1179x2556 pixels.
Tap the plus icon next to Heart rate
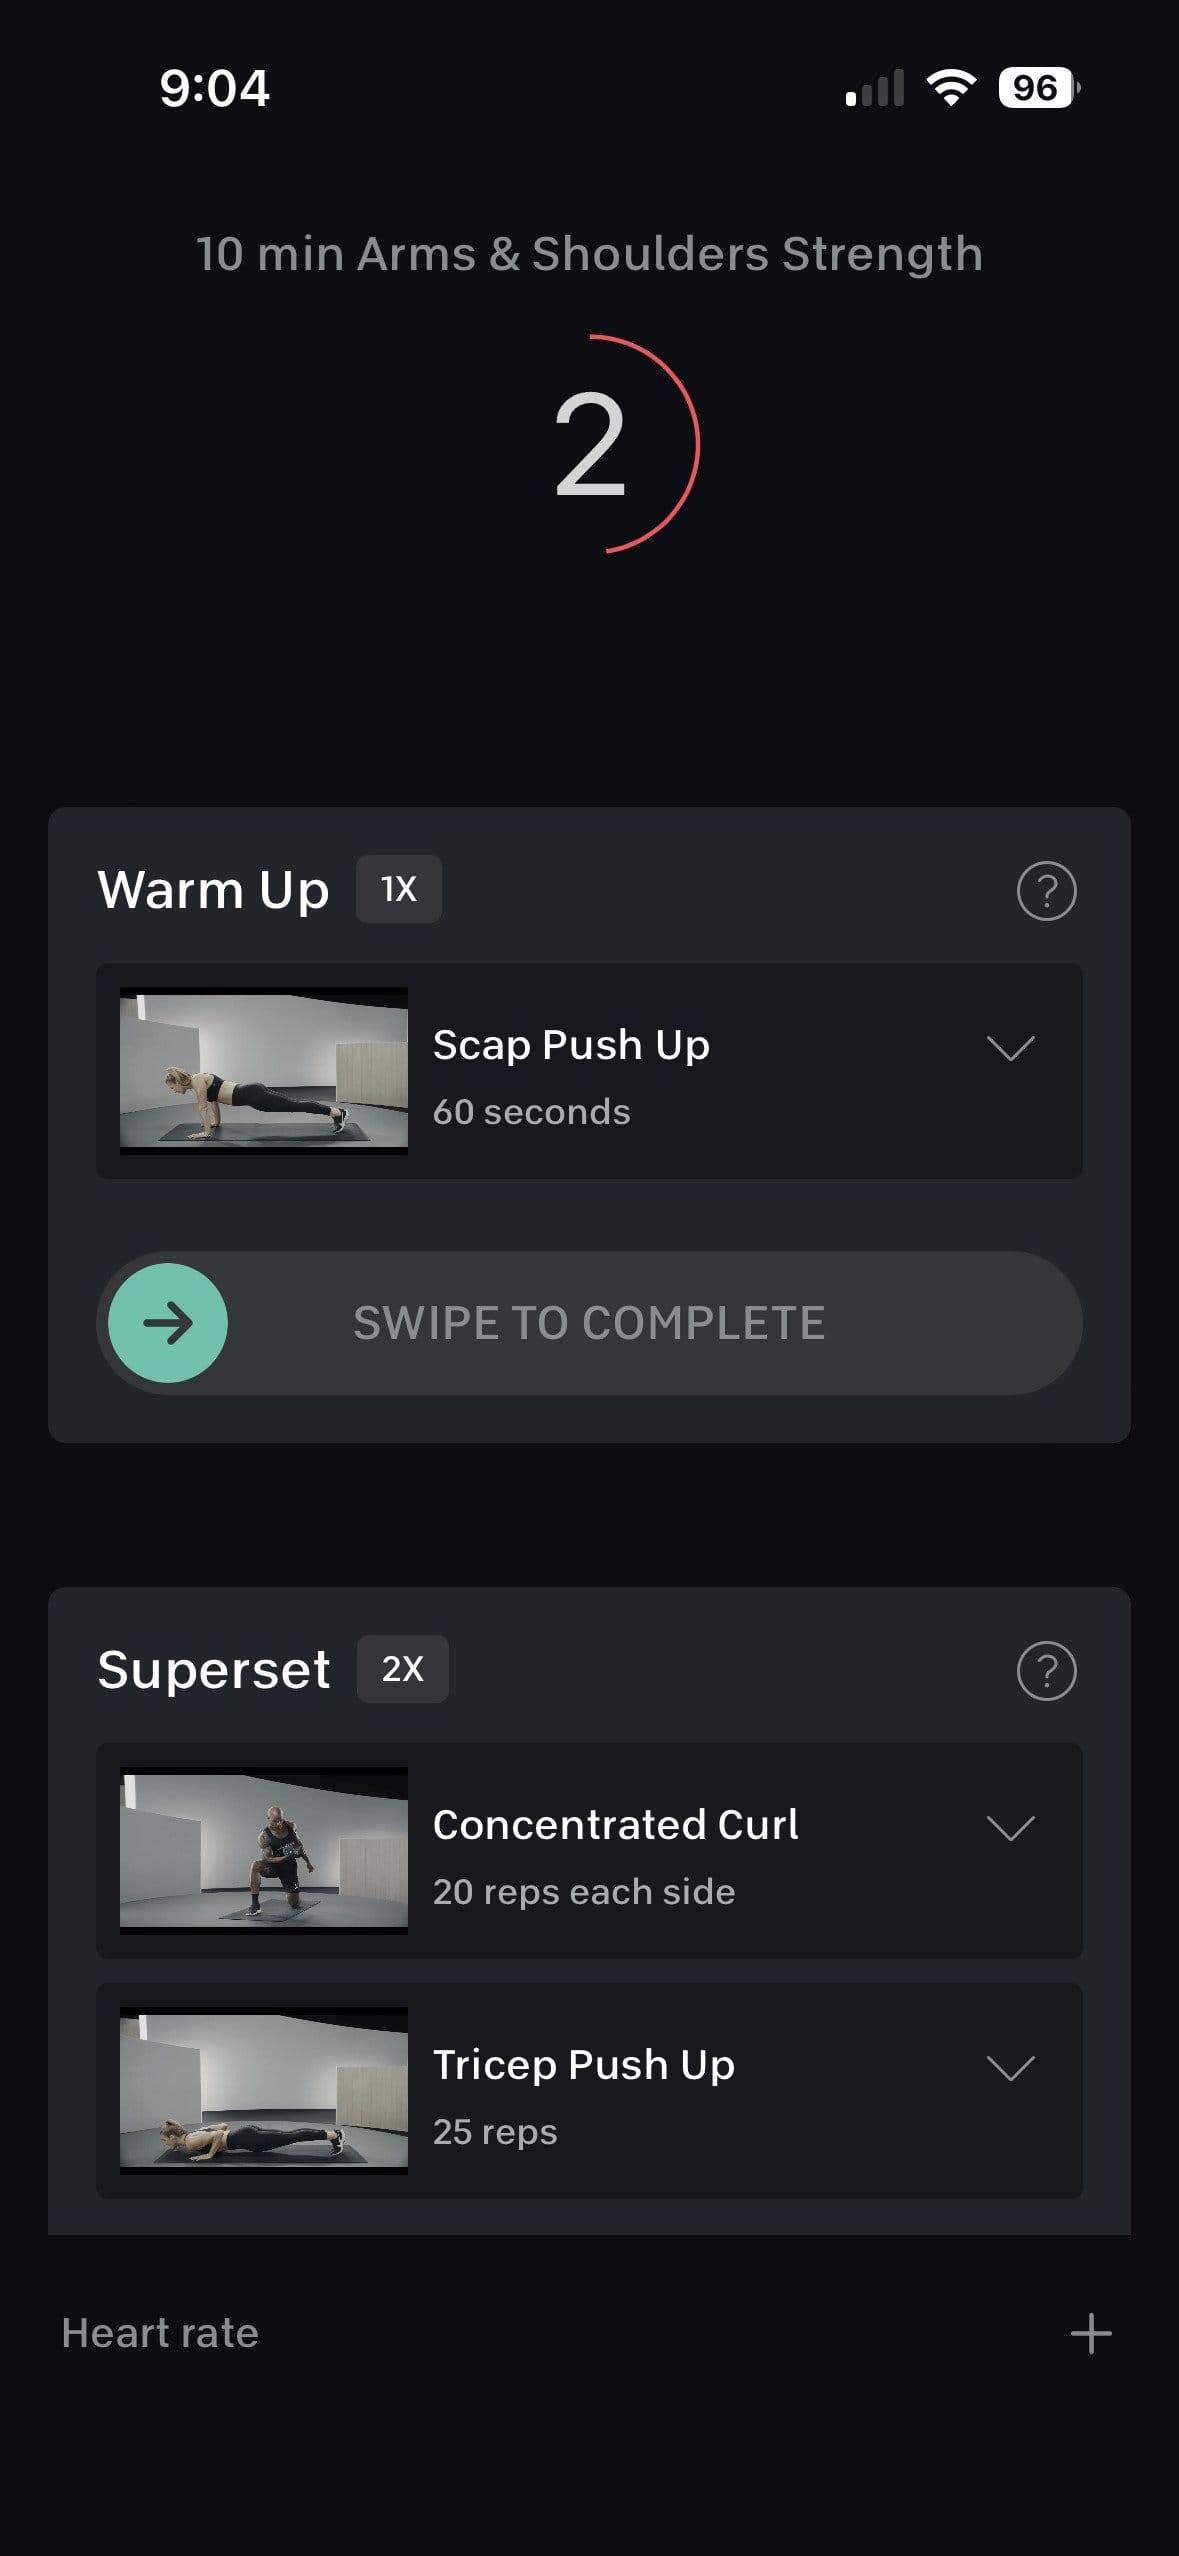click(1090, 2334)
